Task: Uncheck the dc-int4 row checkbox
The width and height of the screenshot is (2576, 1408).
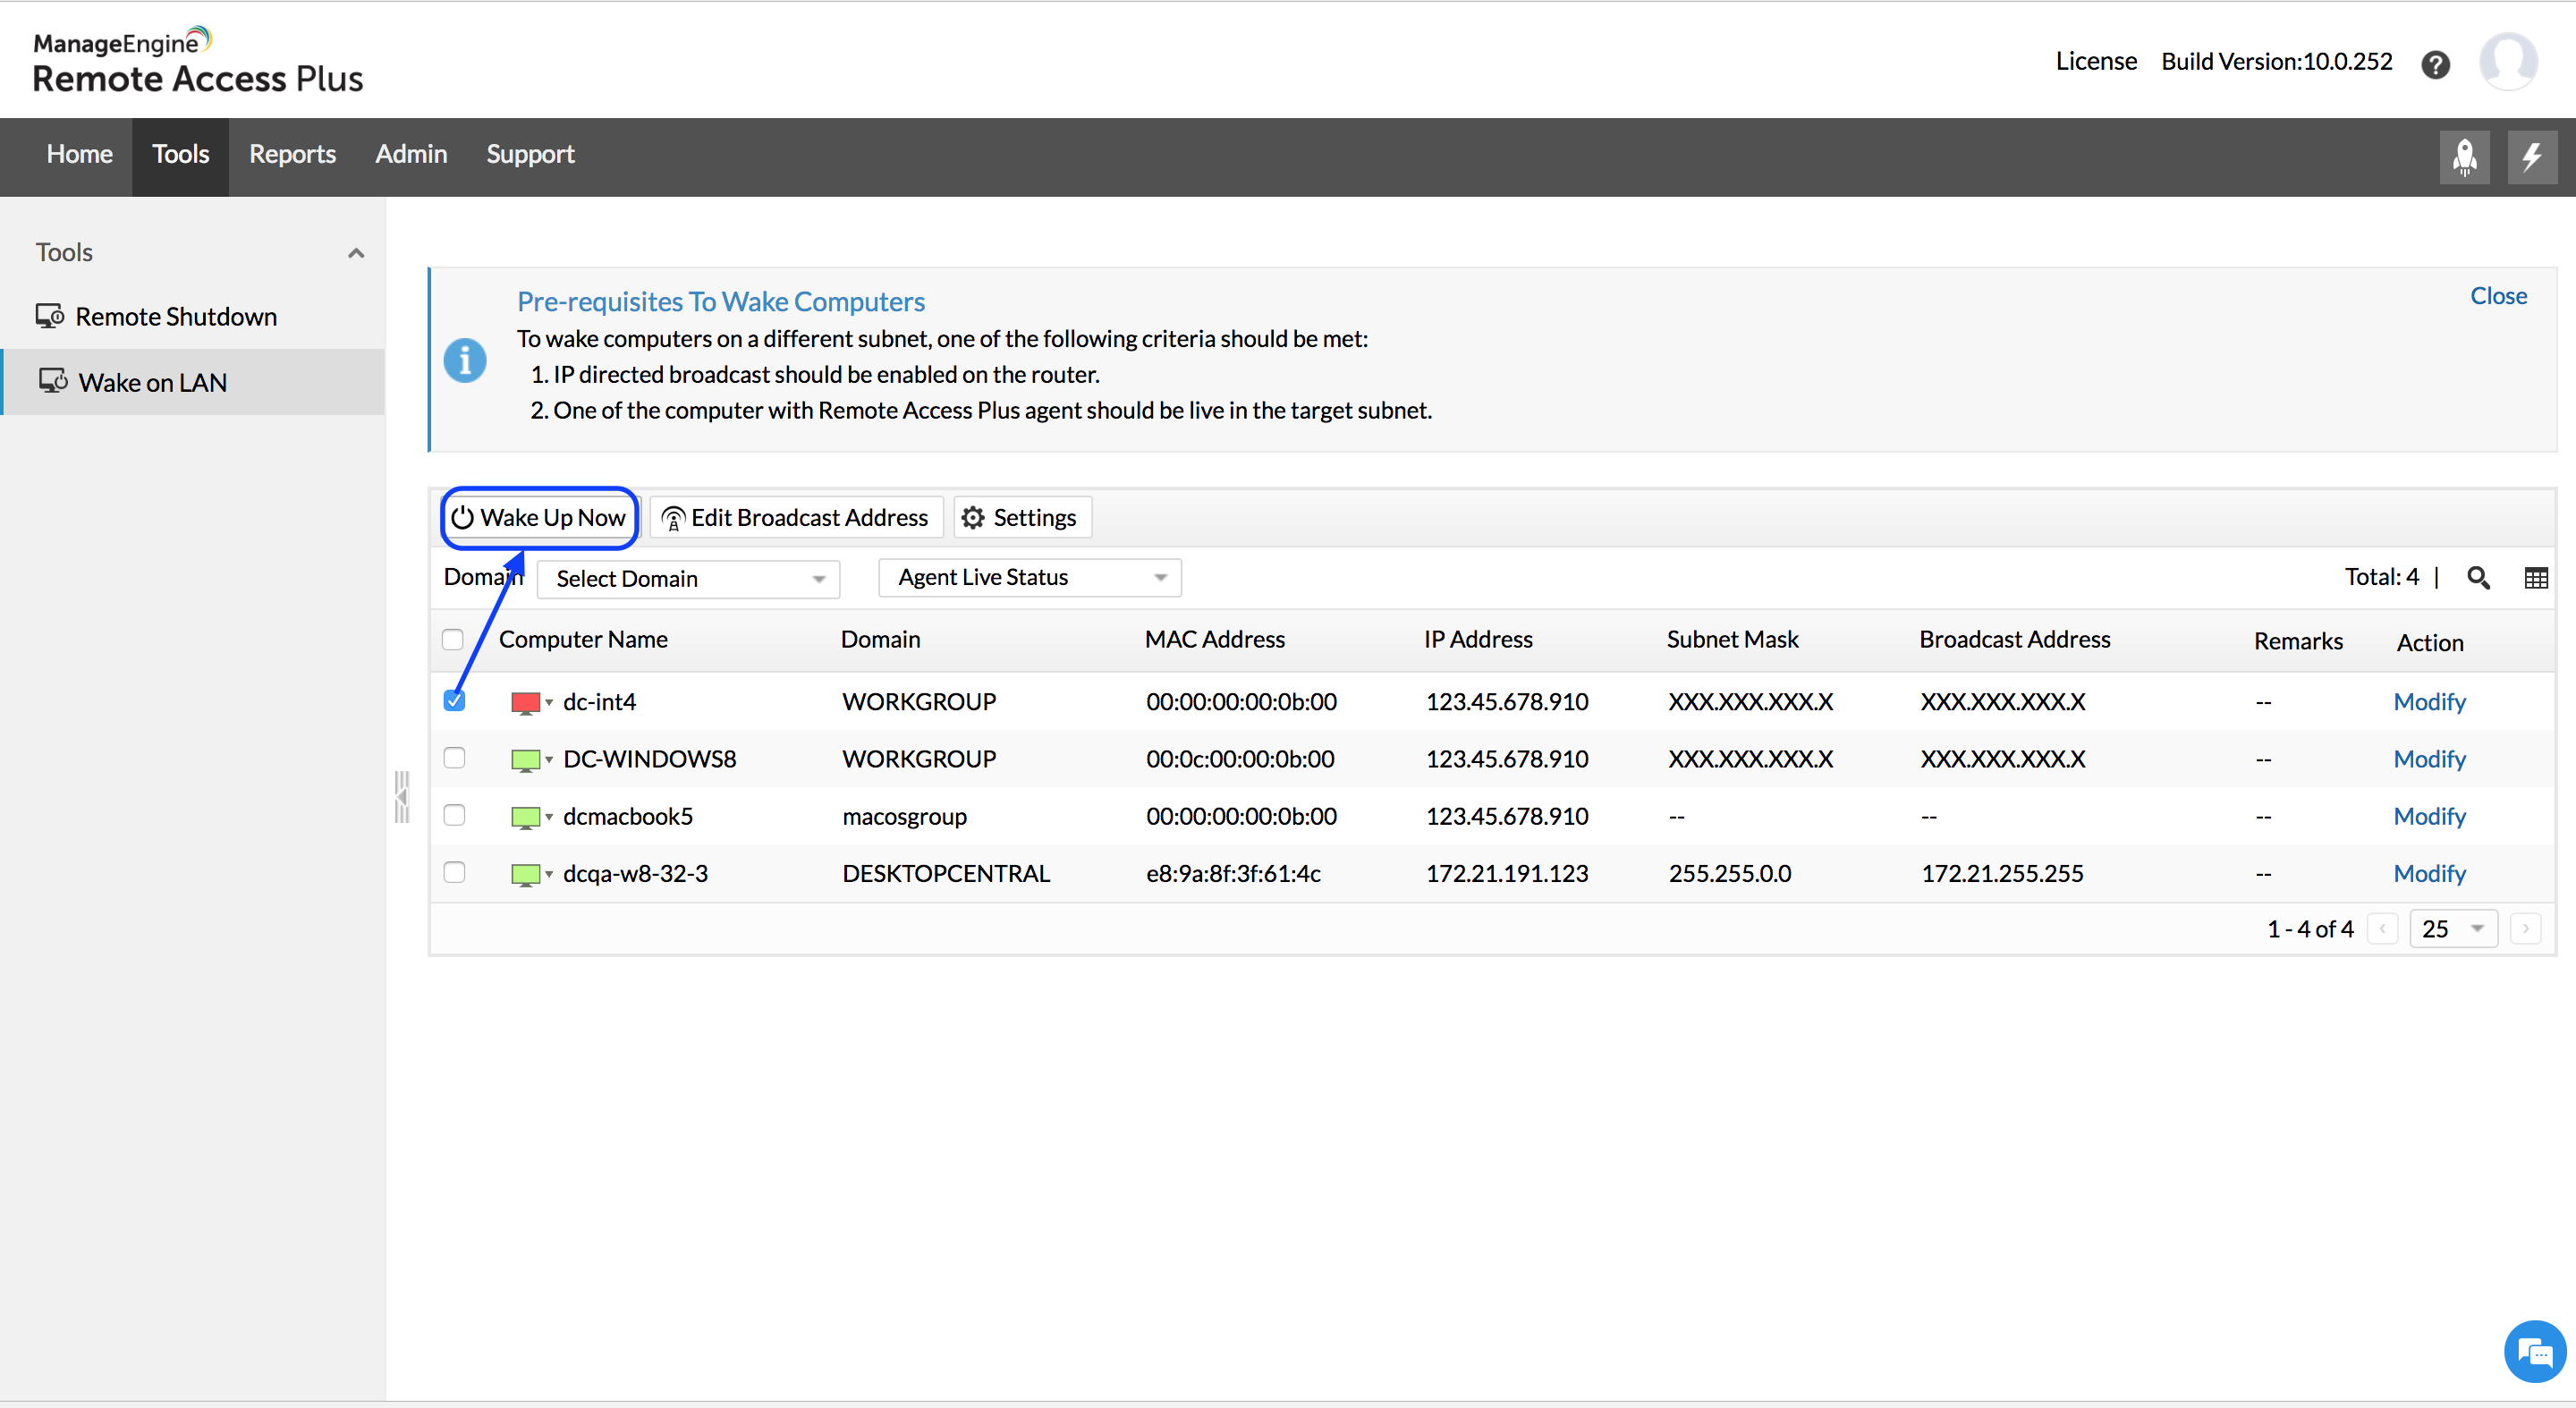Action: [454, 700]
